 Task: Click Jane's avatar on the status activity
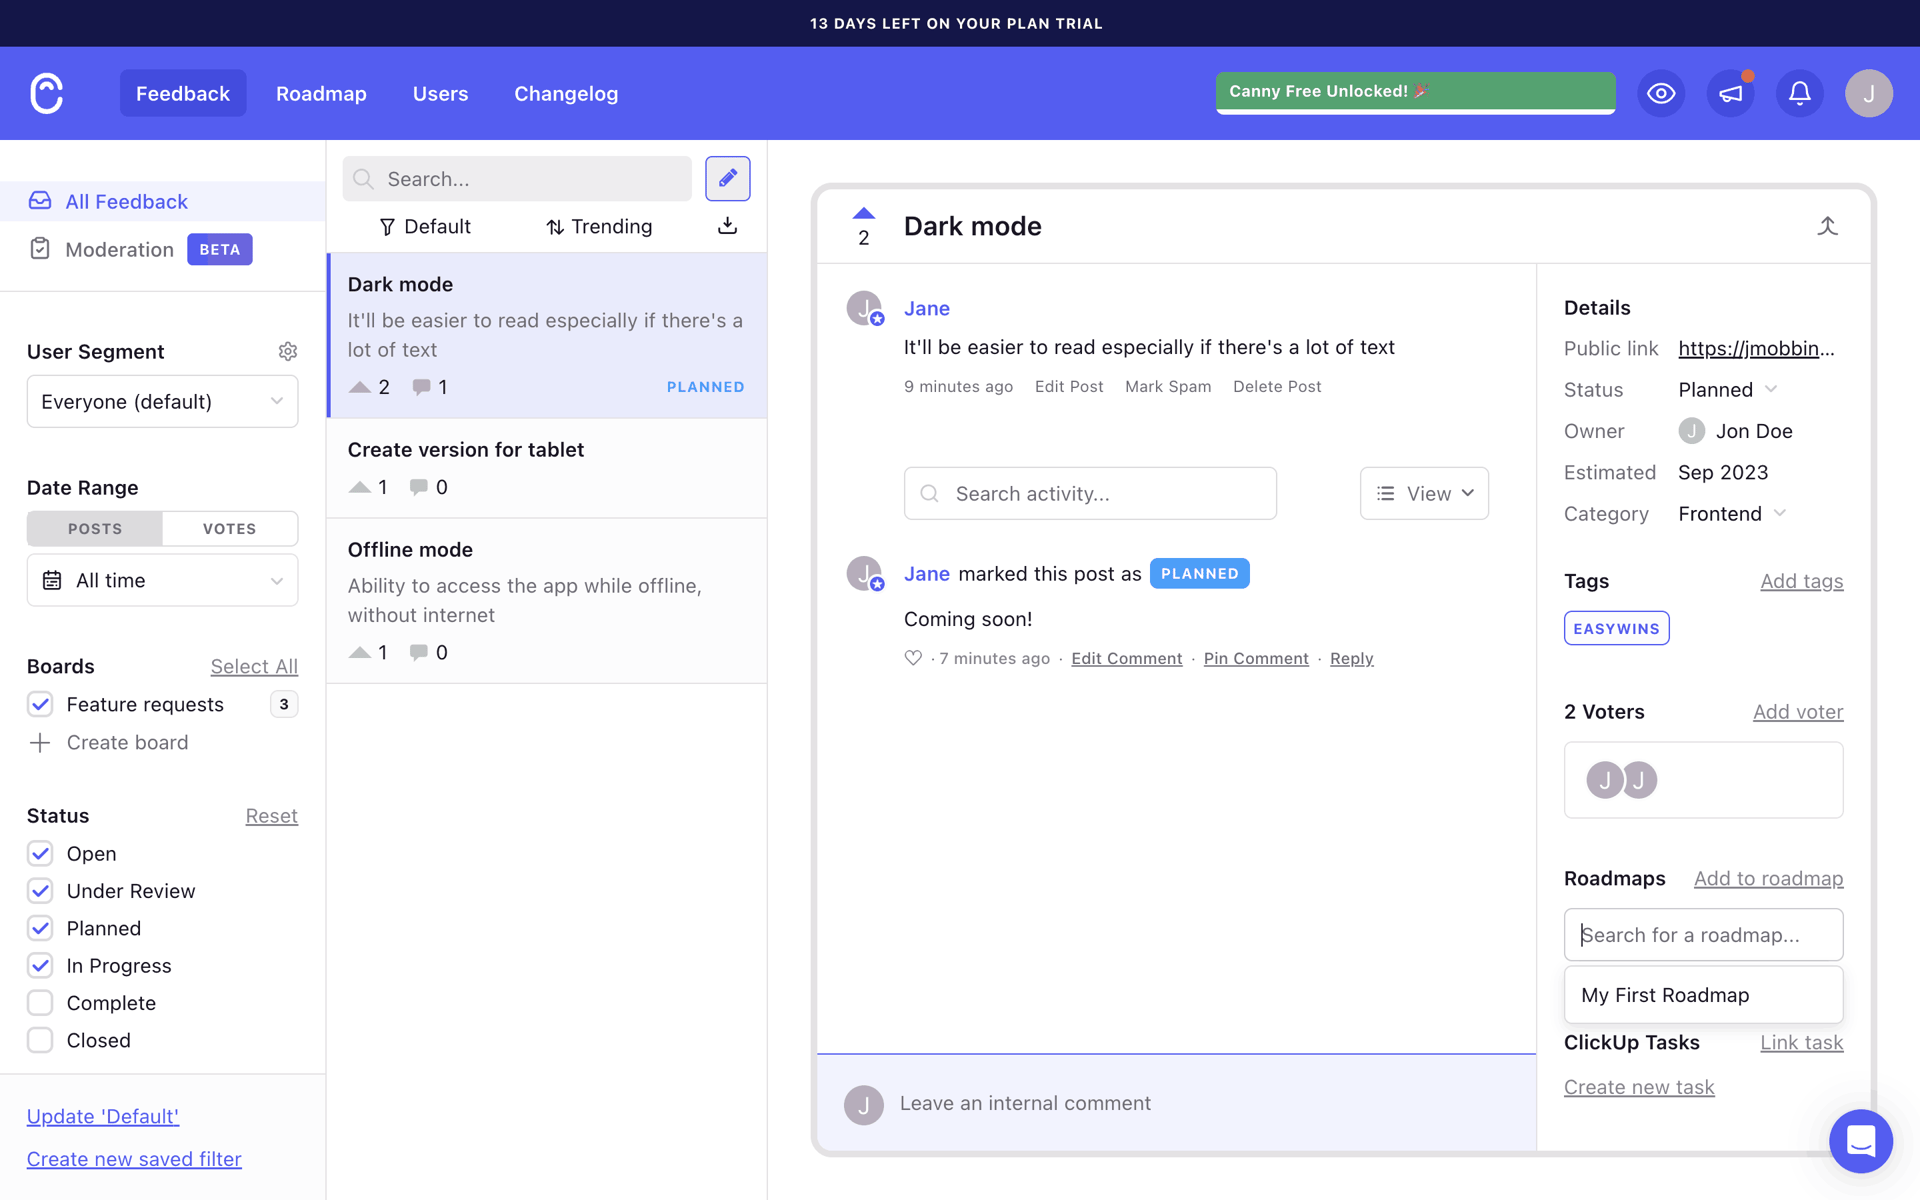point(864,574)
